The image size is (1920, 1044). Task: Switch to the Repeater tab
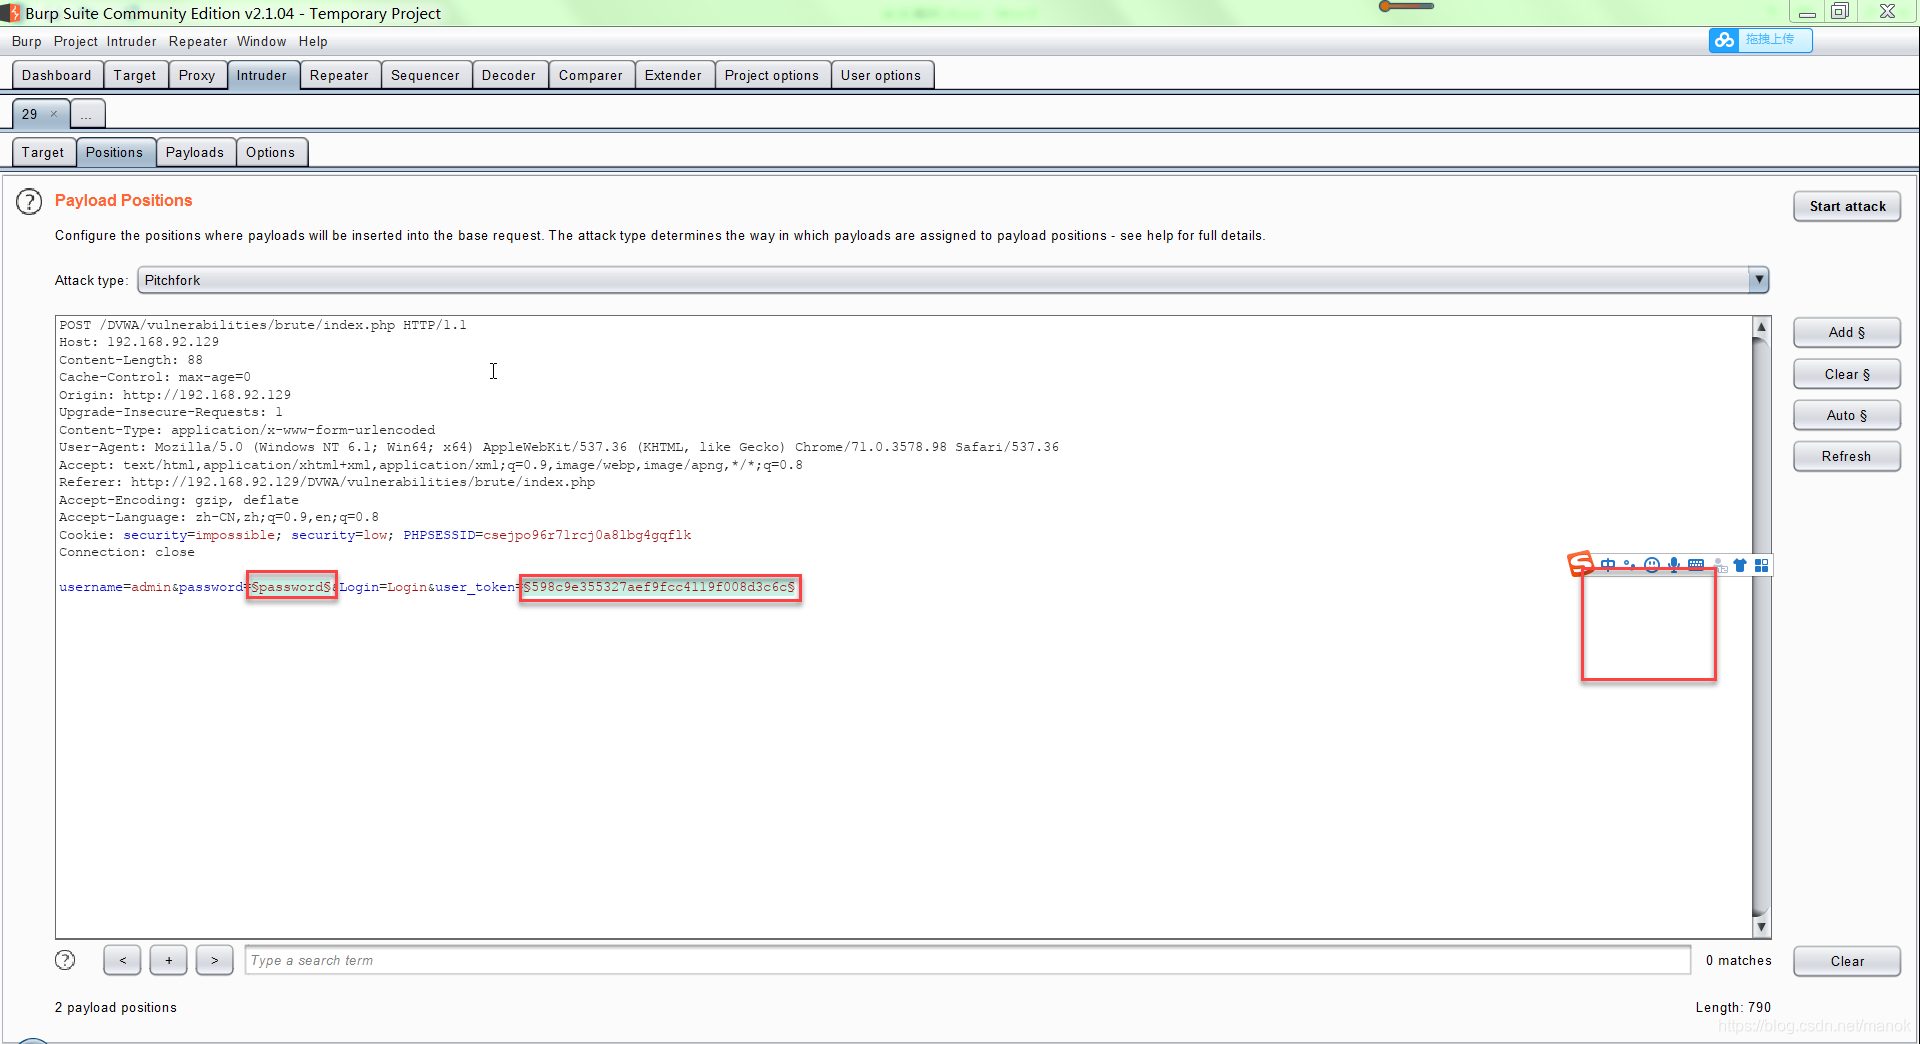339,75
